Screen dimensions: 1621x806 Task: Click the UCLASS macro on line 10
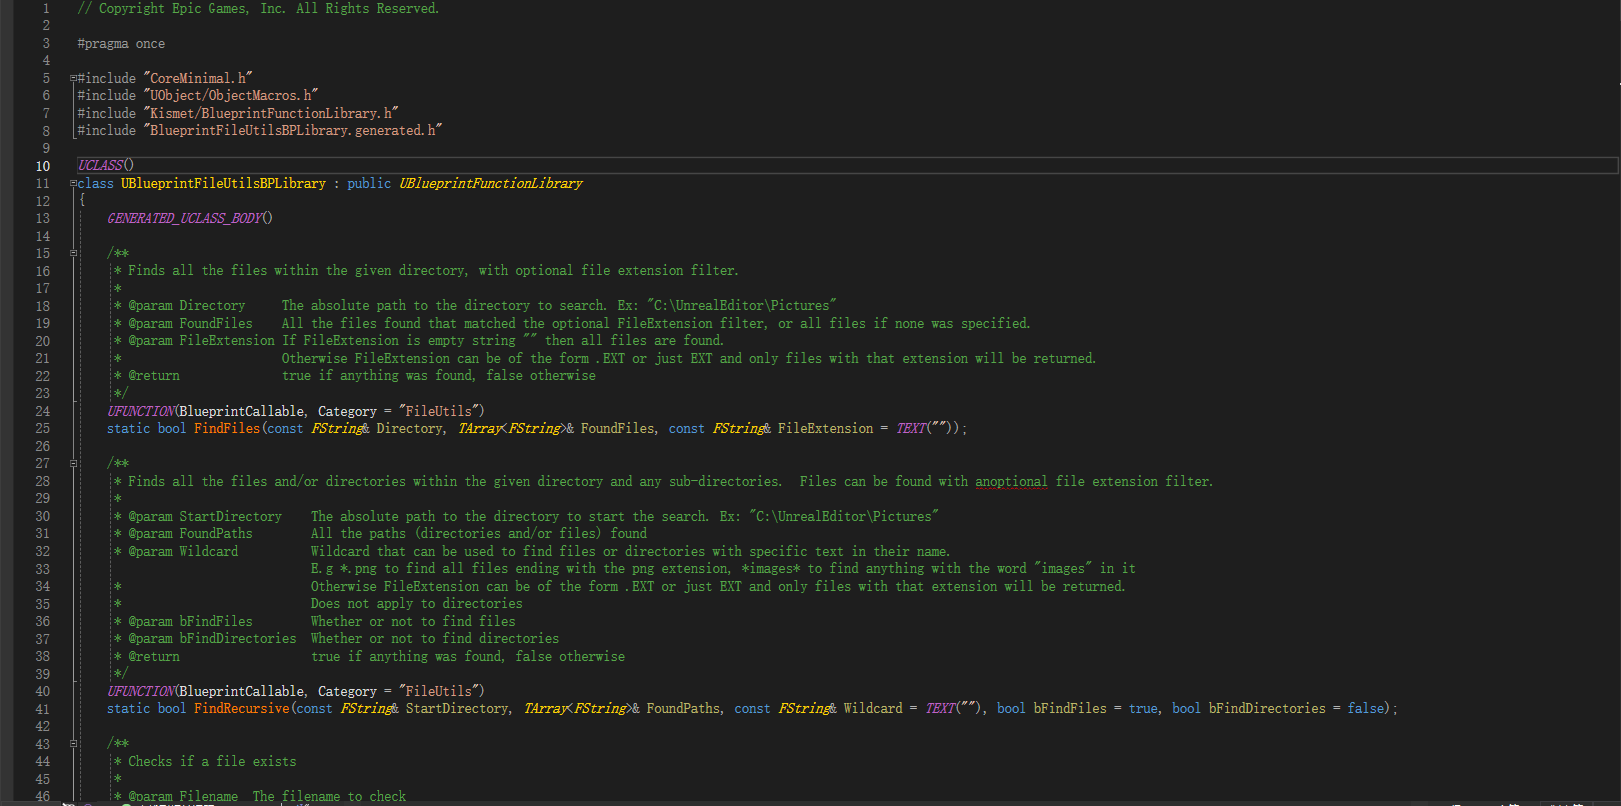(x=101, y=165)
